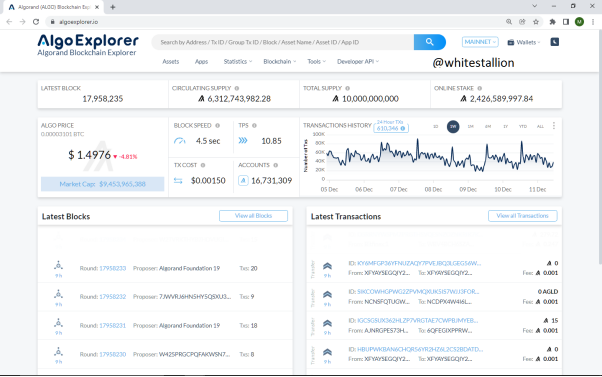The height and width of the screenshot is (377, 602).
Task: Open browser extensions puzzle icon
Action: pos(552,22)
